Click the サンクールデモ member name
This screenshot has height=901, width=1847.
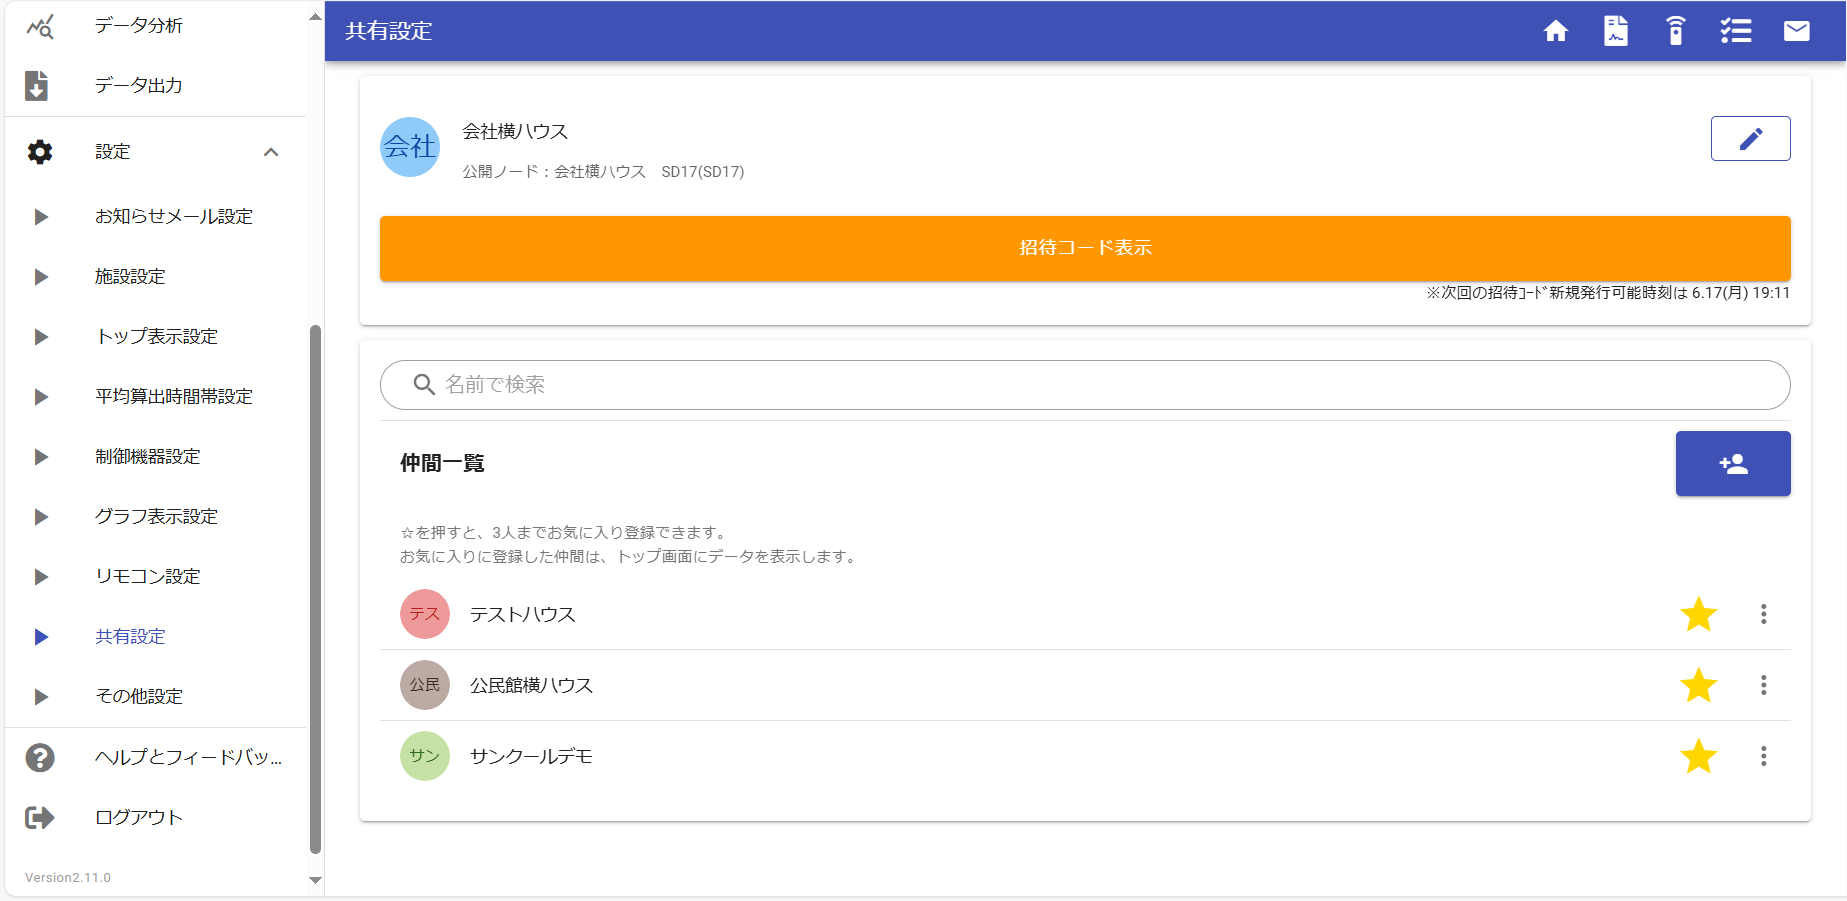click(x=532, y=757)
